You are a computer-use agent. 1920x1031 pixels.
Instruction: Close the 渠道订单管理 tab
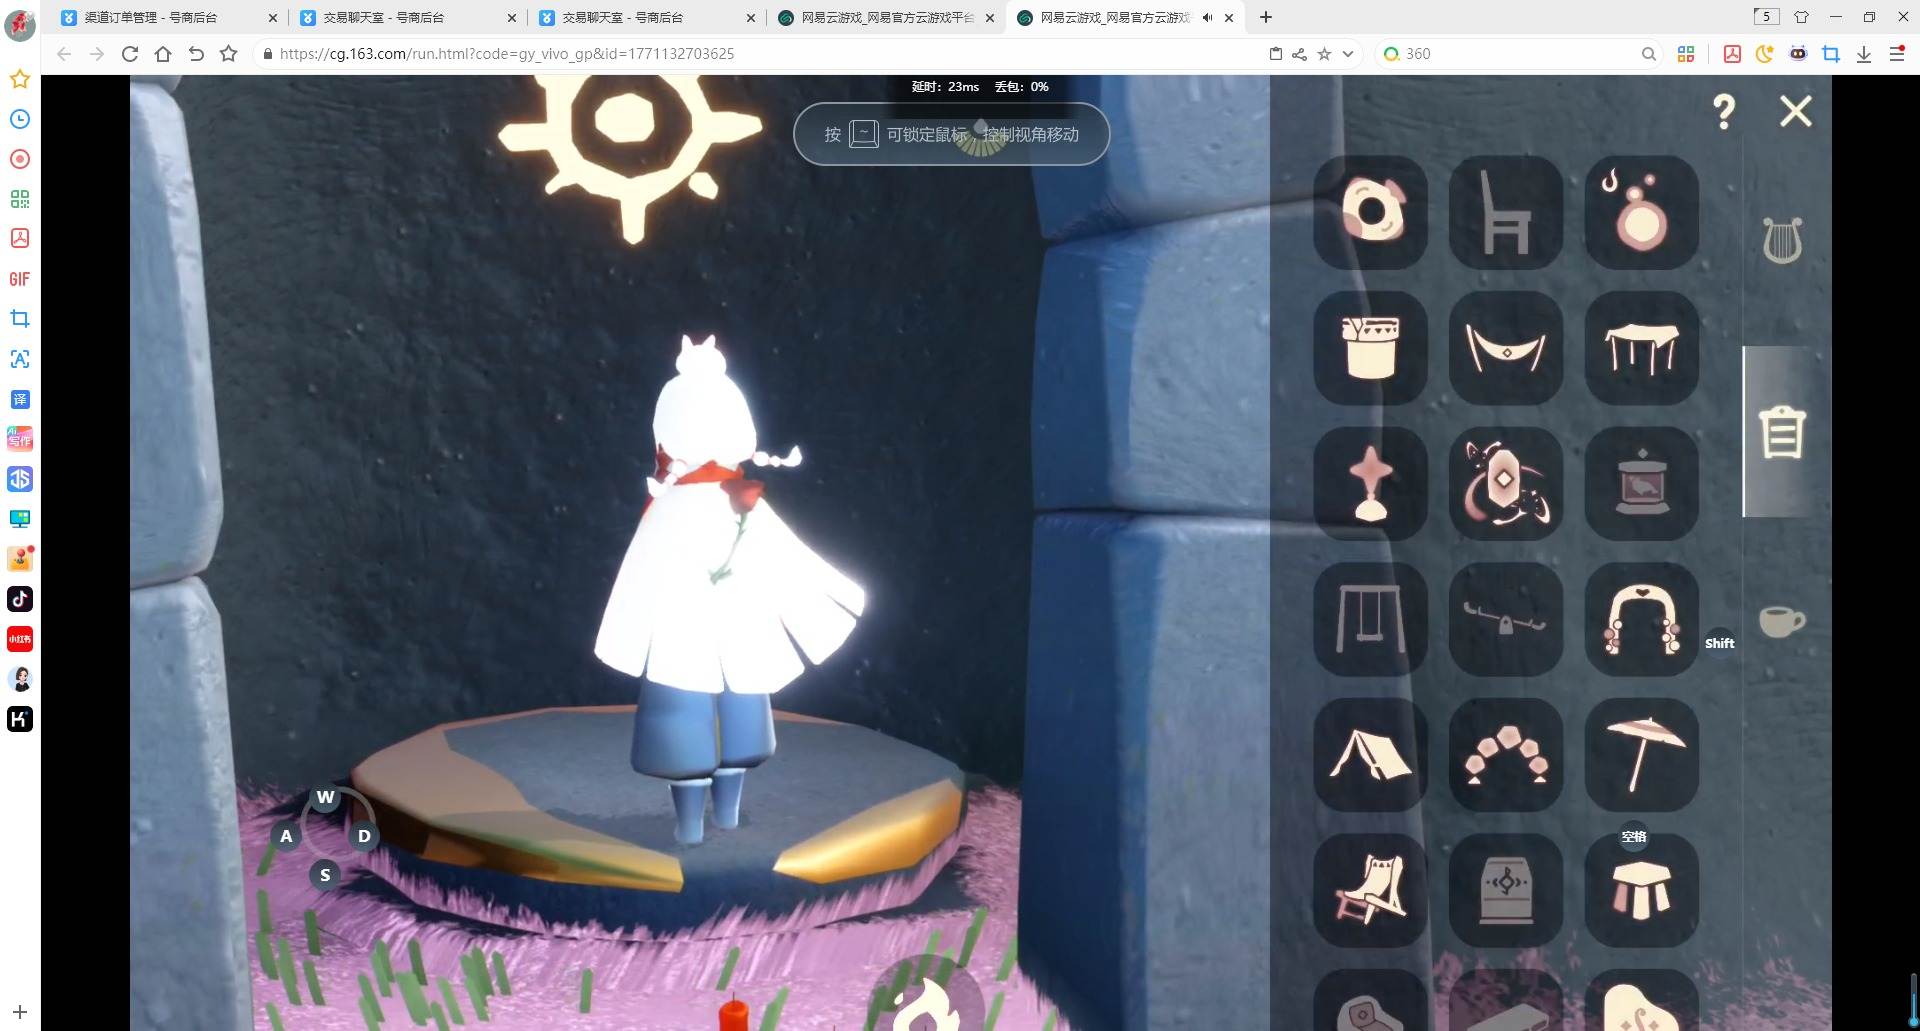pos(272,17)
